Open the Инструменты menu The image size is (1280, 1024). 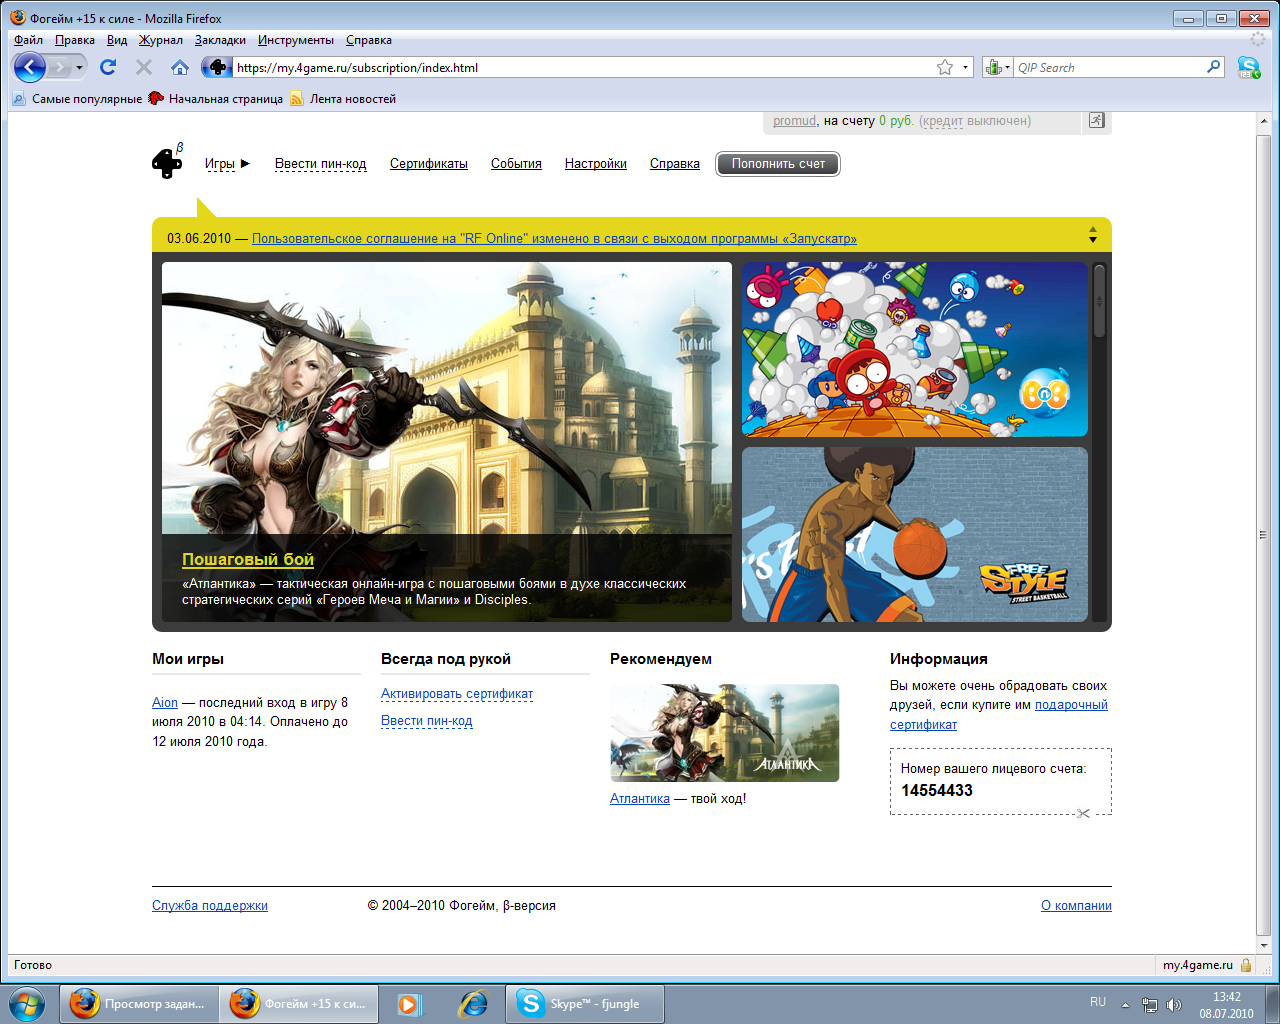pyautogui.click(x=296, y=40)
